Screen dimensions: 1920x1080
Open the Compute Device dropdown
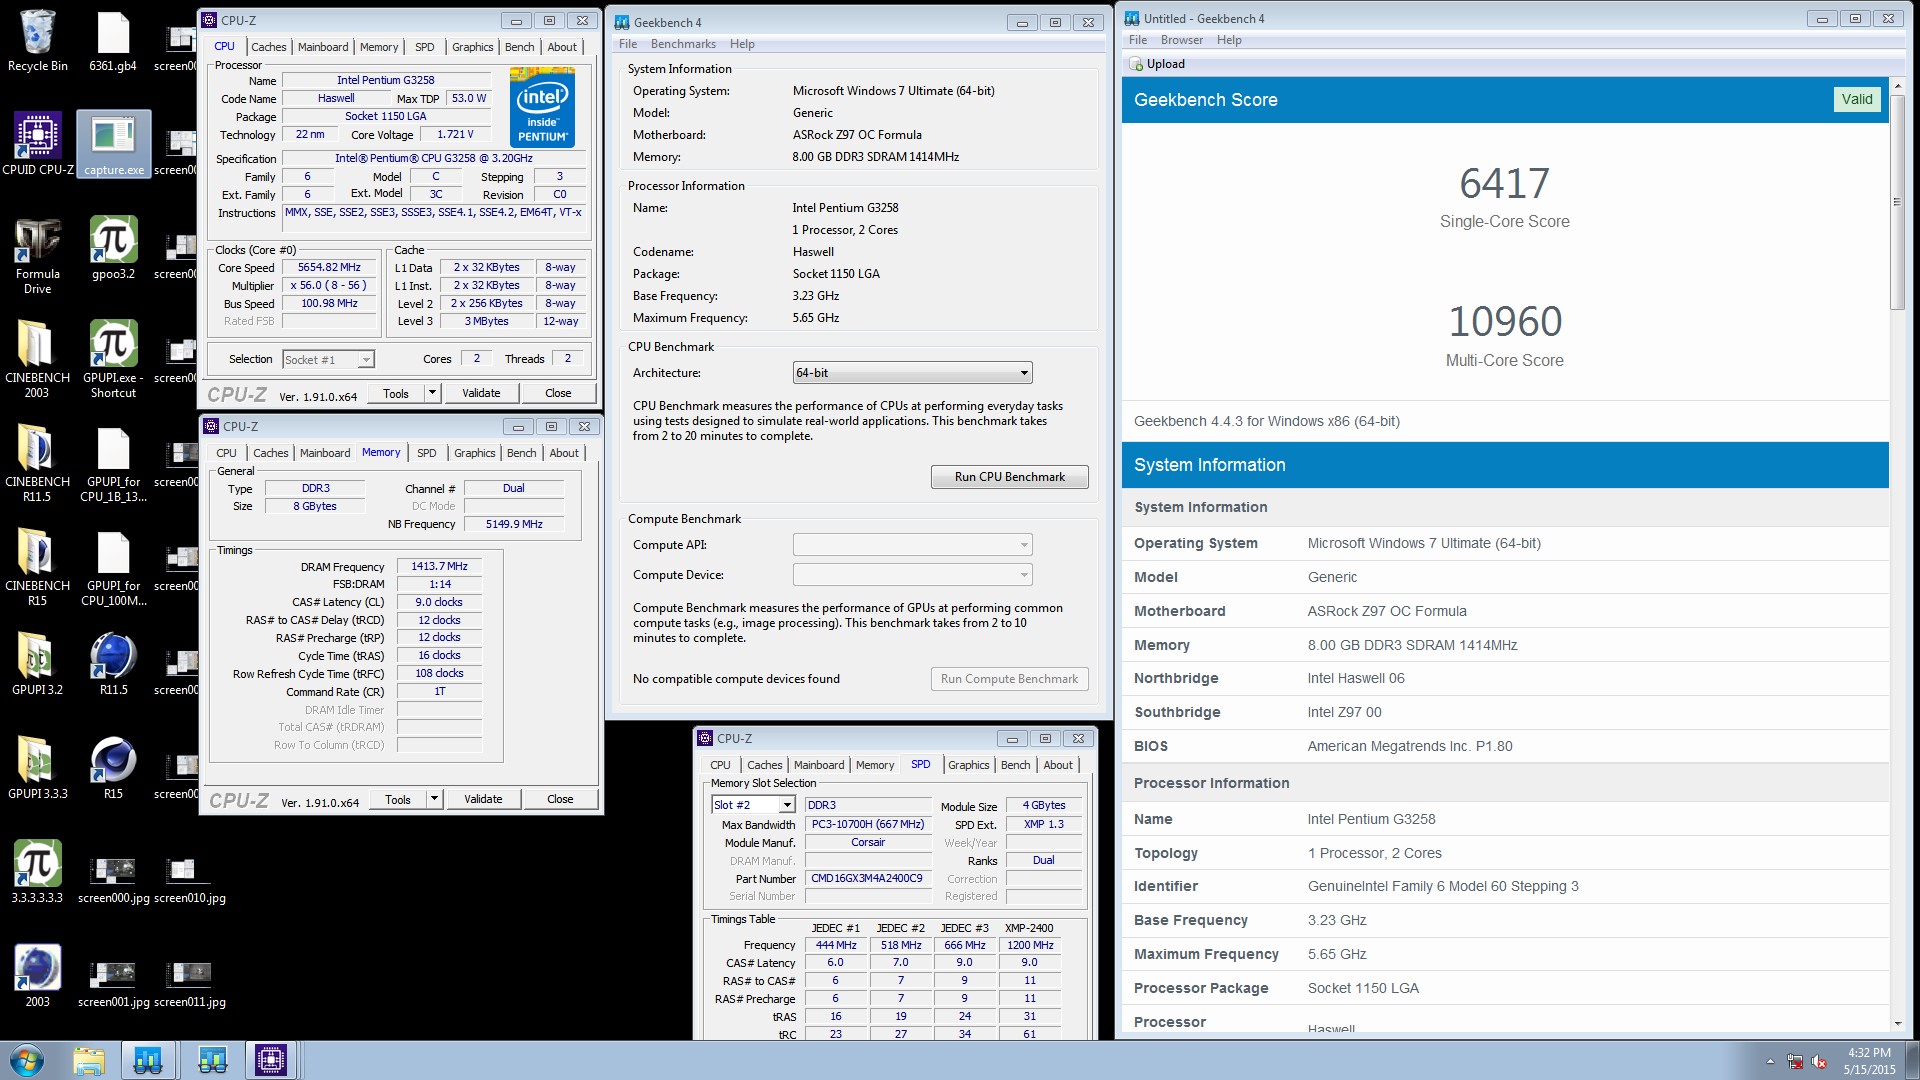[x=912, y=575]
